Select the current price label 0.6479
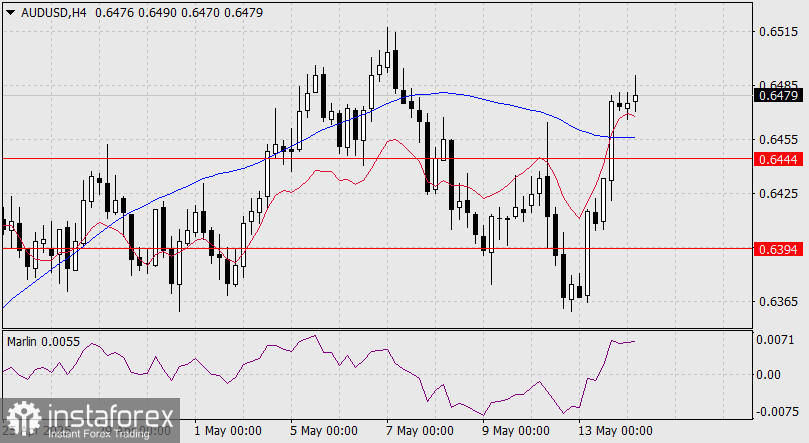 (x=779, y=95)
